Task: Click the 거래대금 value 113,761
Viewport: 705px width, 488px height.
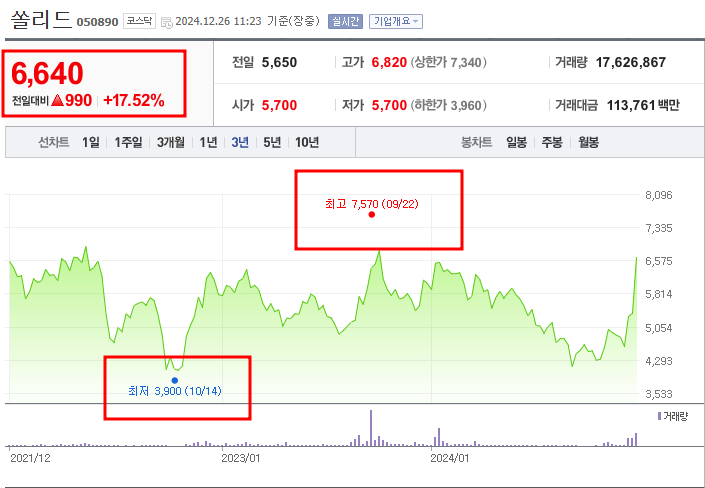Action: 631,105
